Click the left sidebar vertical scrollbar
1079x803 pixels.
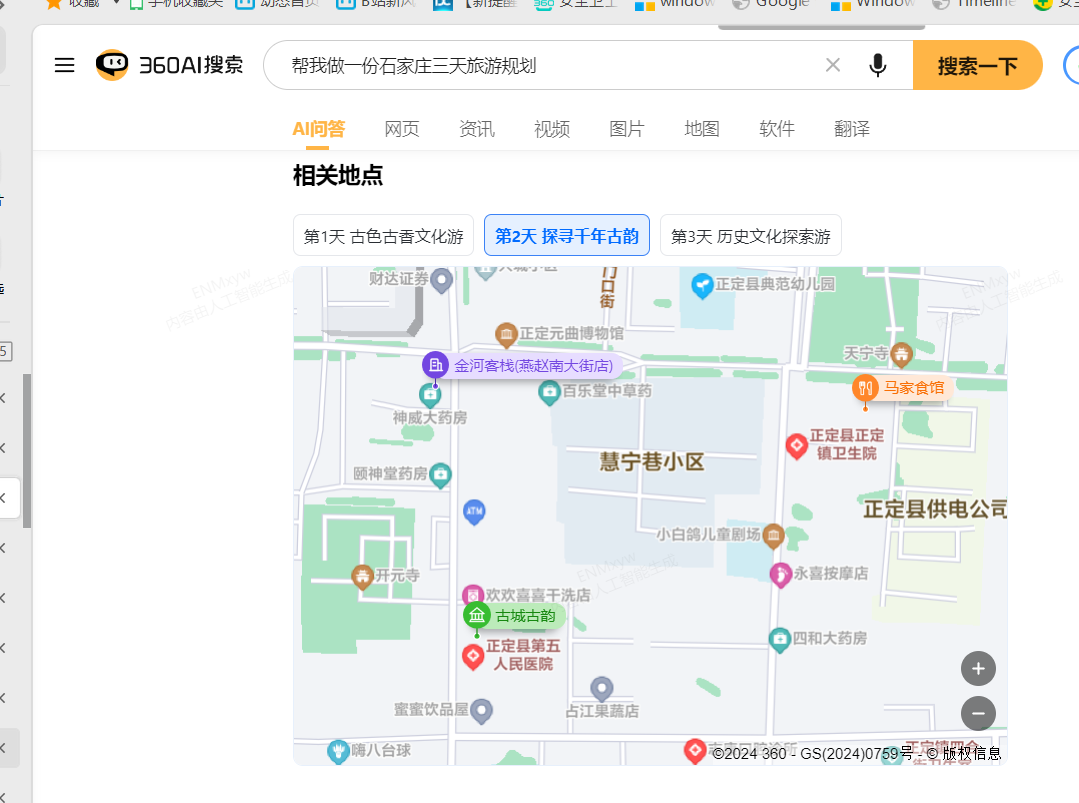(x=27, y=451)
